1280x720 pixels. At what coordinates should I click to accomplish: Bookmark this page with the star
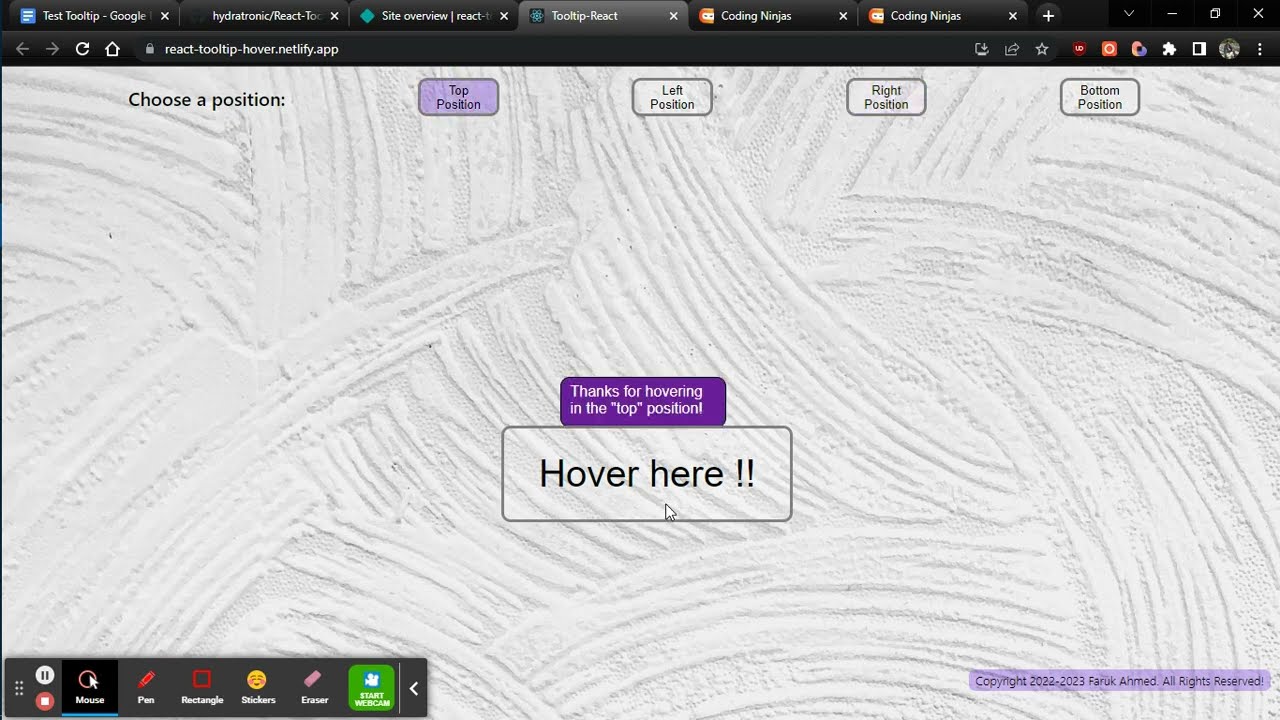1042,49
